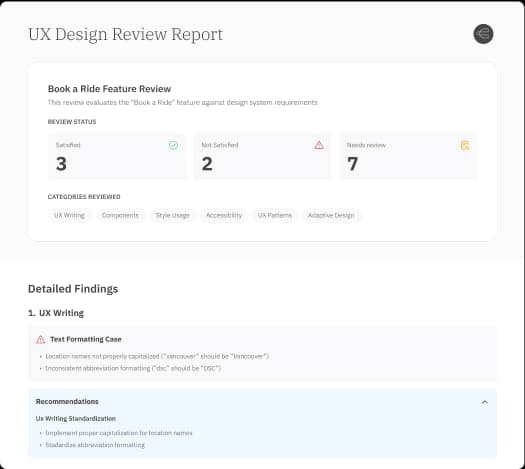
Task: Click the yellow document icon in Needs review card
Action: coord(465,145)
